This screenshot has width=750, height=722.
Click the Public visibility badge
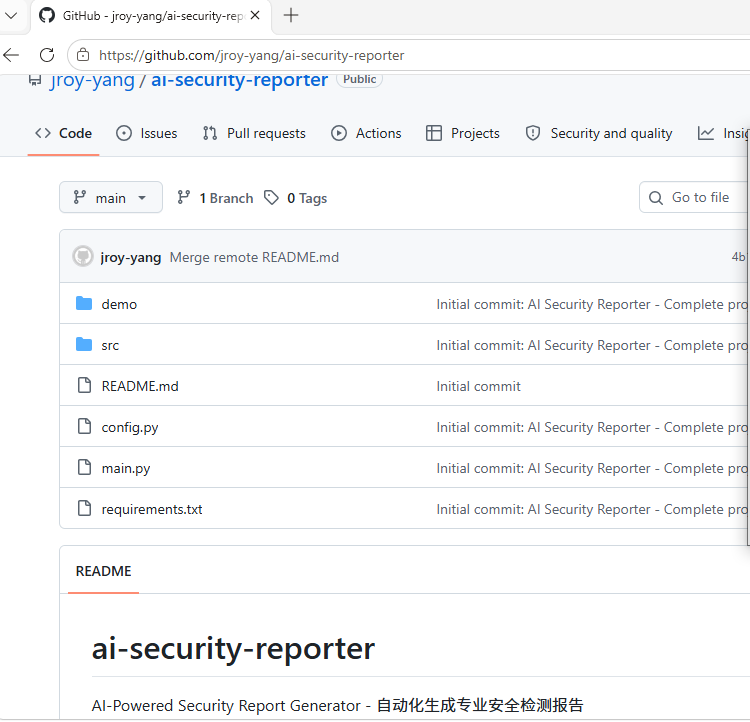coord(360,79)
